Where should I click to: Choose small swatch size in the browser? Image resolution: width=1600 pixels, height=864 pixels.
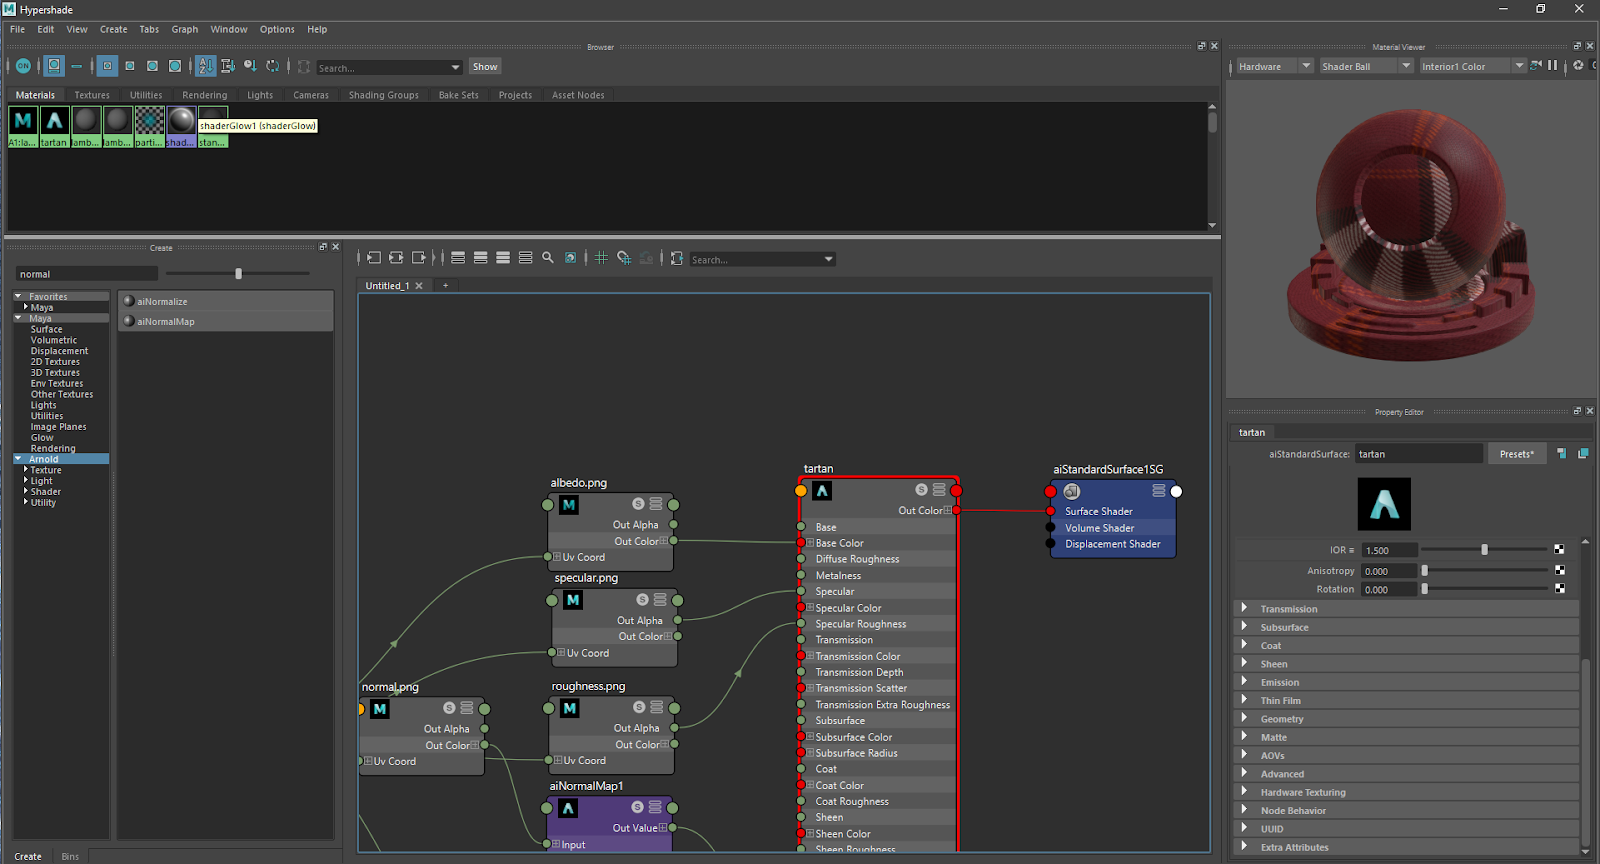107,66
